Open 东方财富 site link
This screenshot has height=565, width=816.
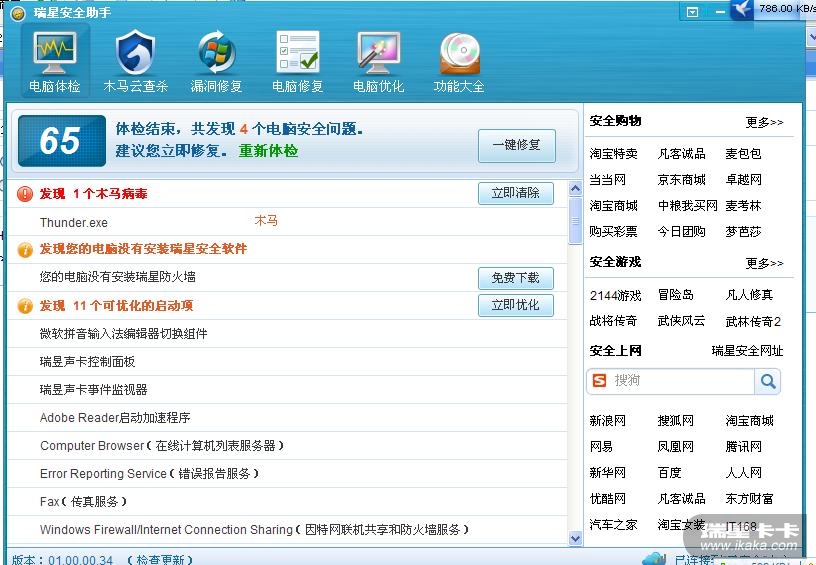click(x=749, y=499)
